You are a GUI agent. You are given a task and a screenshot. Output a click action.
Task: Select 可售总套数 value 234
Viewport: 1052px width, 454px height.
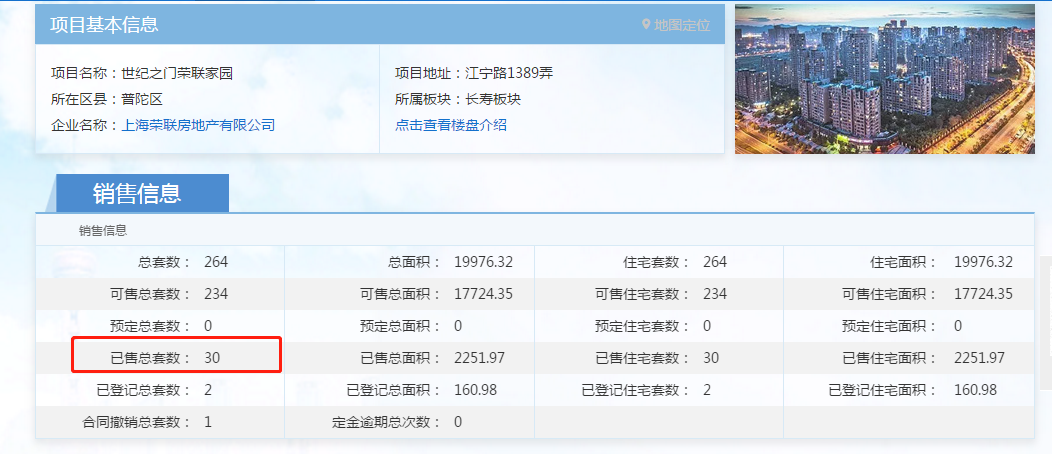click(x=216, y=294)
